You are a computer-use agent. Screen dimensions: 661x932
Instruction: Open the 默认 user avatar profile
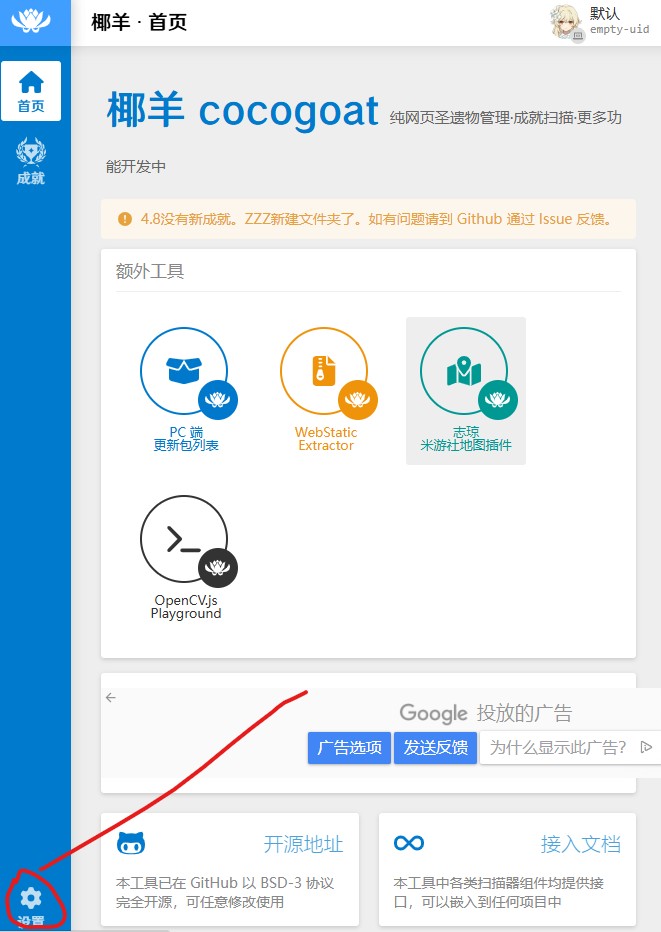[567, 23]
